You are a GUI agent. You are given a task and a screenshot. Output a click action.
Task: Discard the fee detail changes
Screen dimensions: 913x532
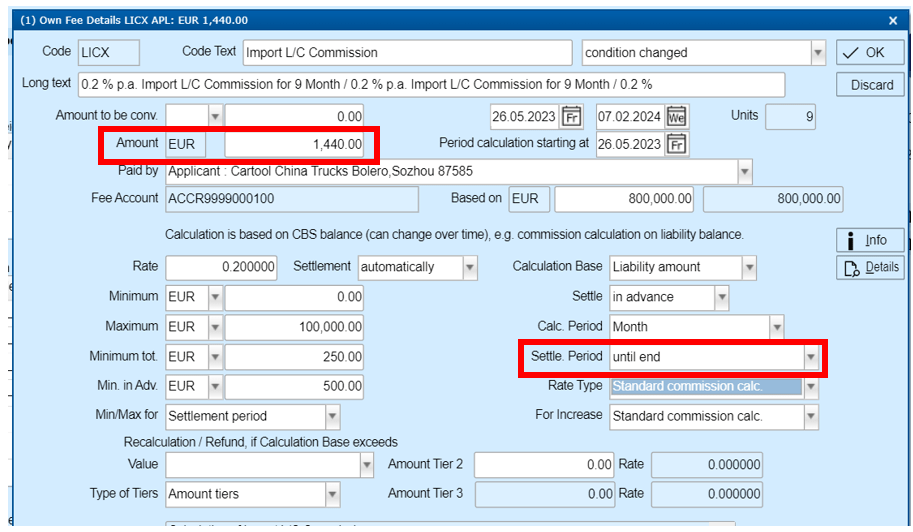click(x=870, y=85)
